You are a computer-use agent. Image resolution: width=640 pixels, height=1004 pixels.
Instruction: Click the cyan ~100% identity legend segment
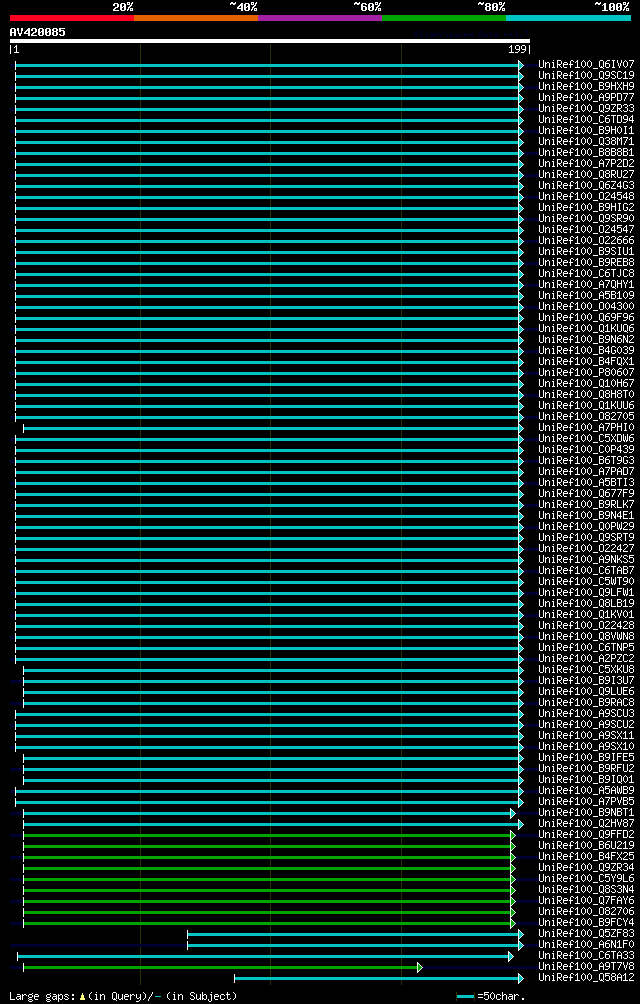[x=568, y=18]
